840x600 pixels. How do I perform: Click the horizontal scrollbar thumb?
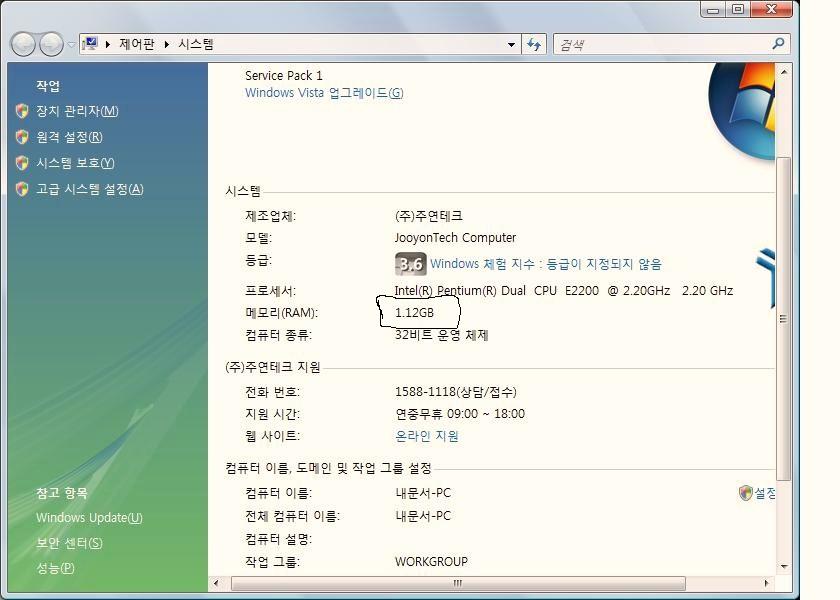coord(458,583)
